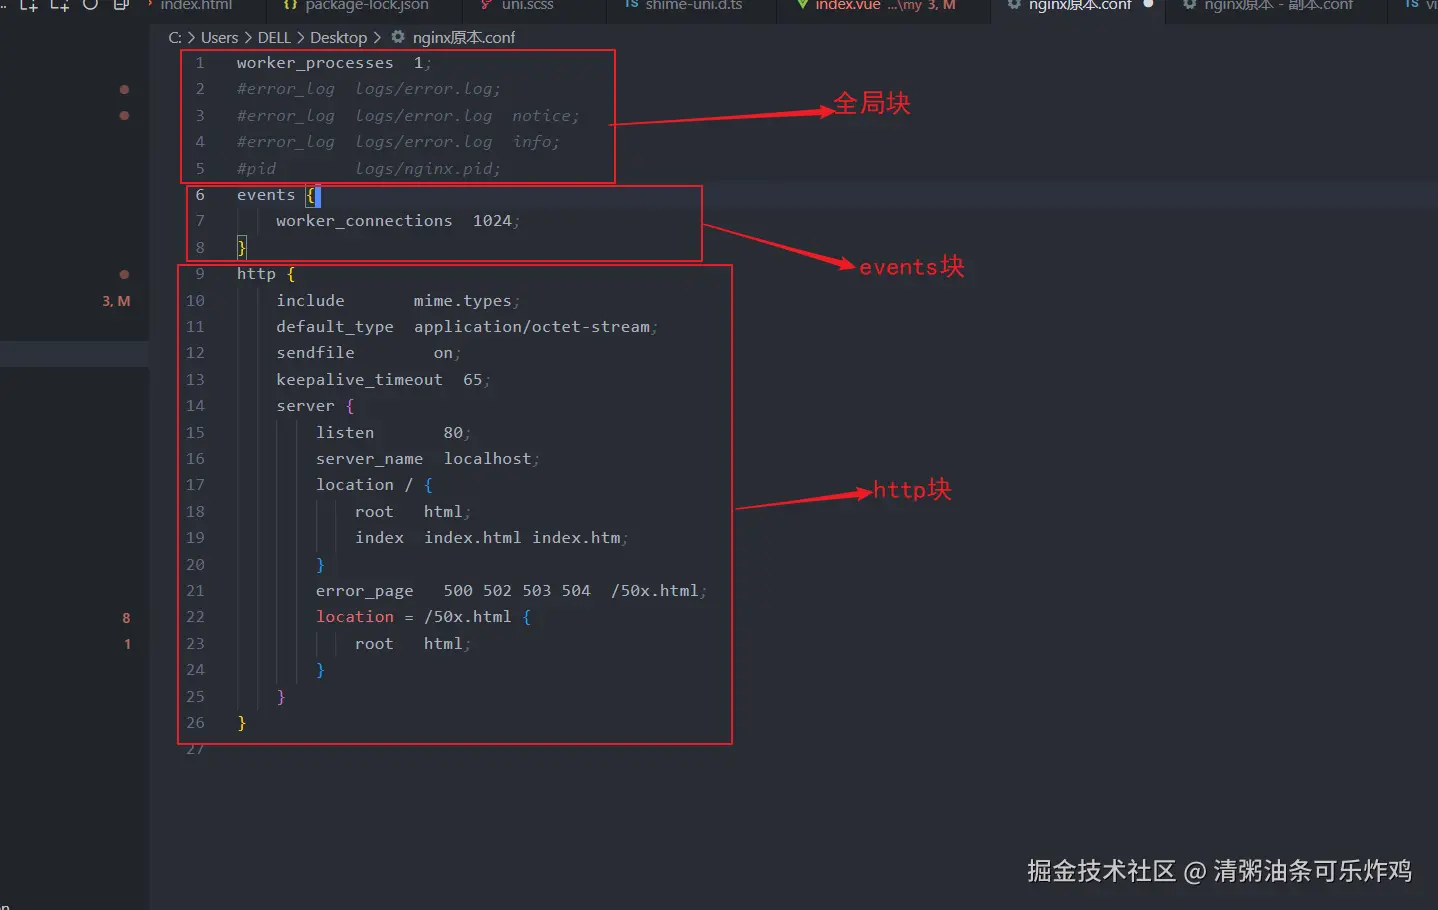Click the 'server' keyword on line 14
1438x910 pixels.
coord(305,406)
